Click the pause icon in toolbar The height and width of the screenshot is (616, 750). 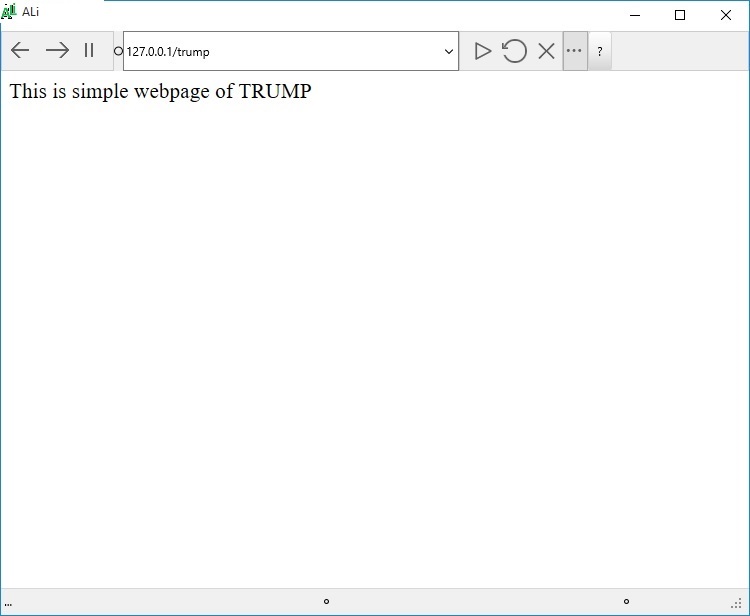point(89,50)
